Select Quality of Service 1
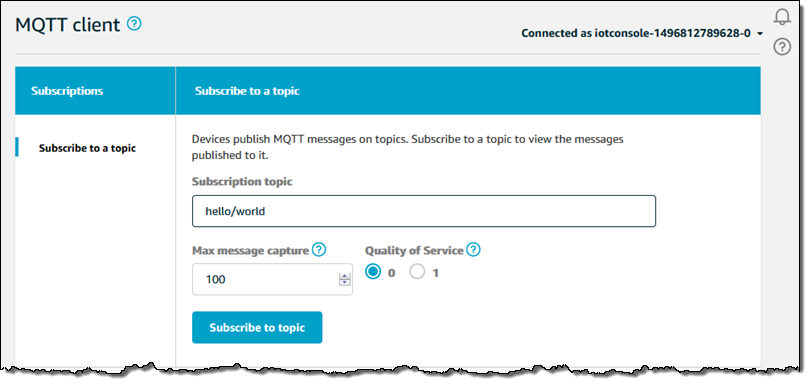This screenshot has width=810, height=384. point(417,271)
